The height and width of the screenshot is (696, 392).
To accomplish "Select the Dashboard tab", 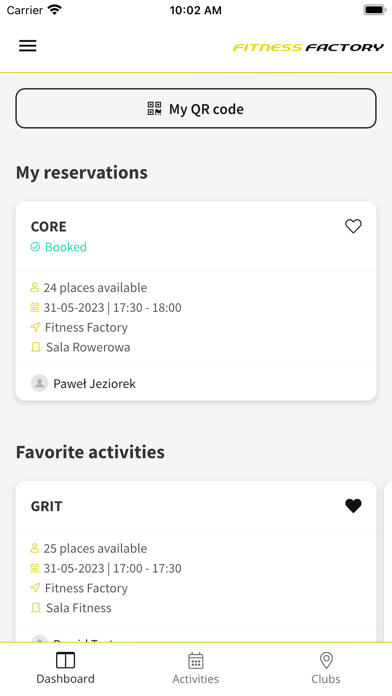I will (65, 668).
